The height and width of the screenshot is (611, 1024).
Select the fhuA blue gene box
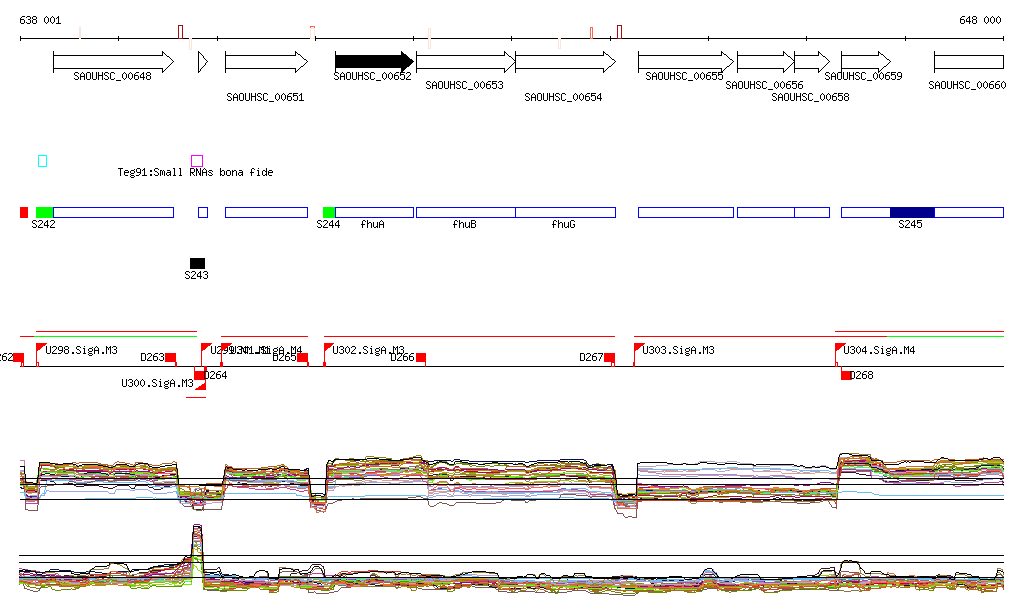click(x=374, y=212)
